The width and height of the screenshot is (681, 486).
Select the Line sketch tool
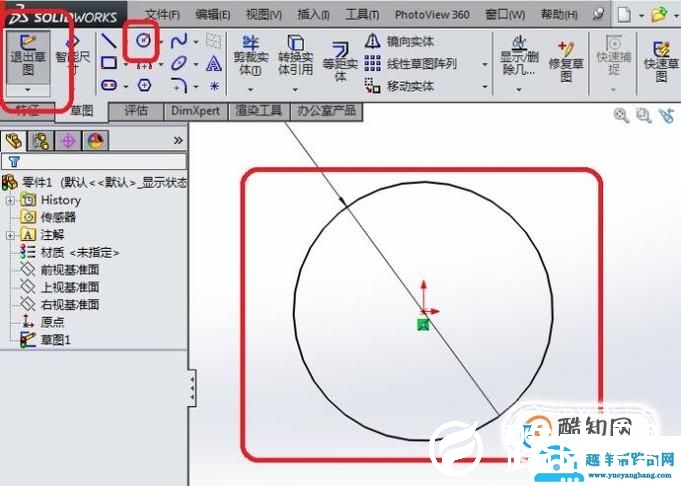tap(109, 41)
